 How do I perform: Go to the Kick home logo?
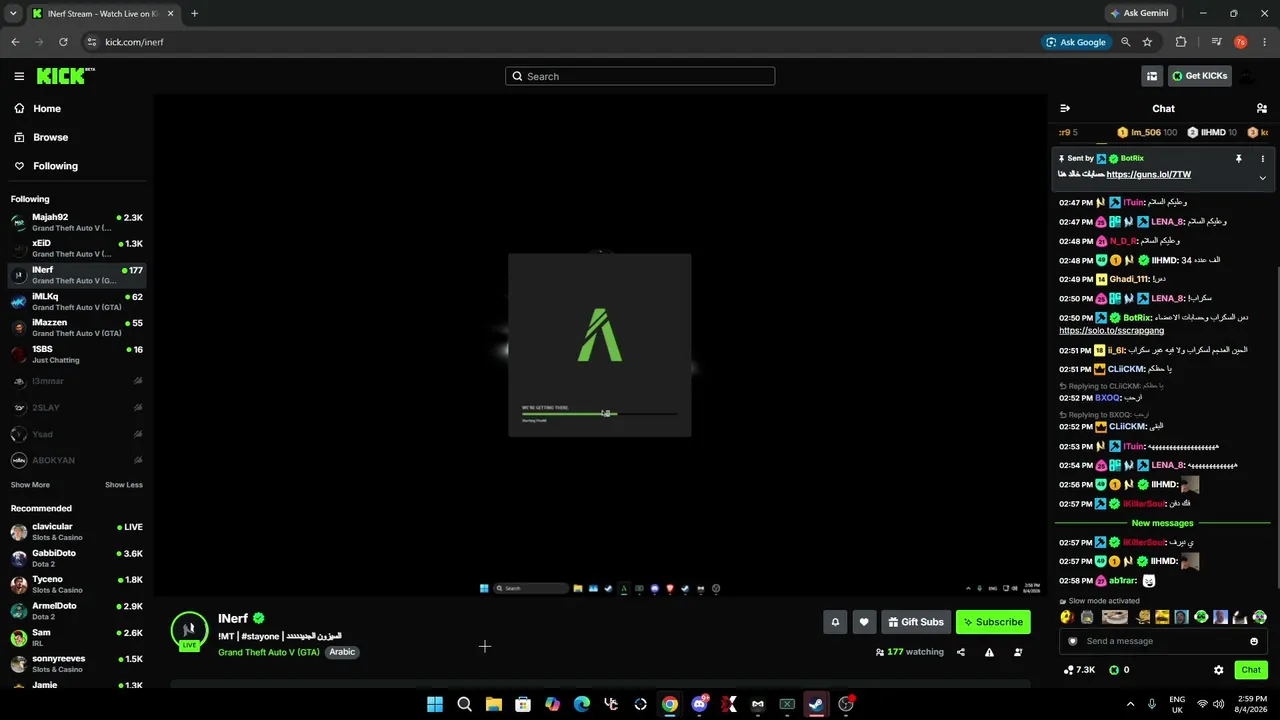click(66, 76)
